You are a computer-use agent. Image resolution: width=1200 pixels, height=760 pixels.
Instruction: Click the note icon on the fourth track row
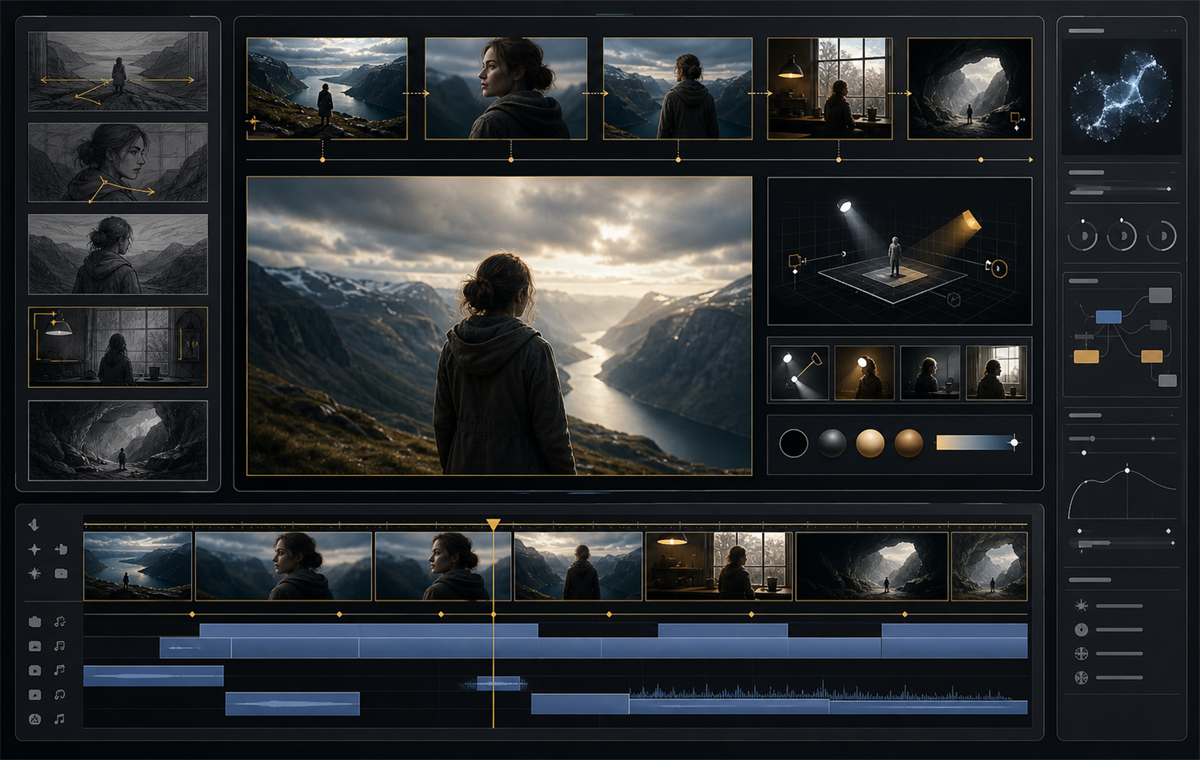click(x=60, y=694)
